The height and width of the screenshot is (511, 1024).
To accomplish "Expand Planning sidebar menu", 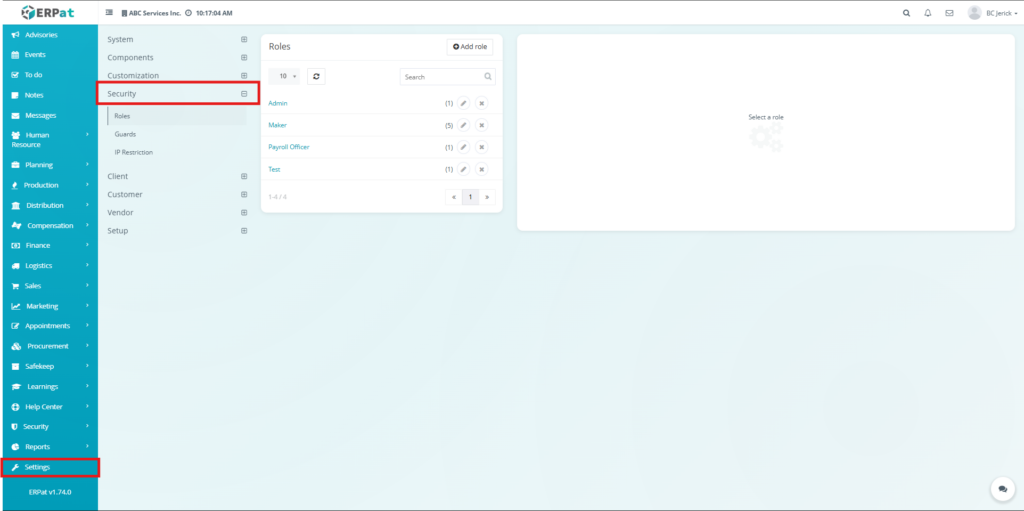I will (49, 165).
